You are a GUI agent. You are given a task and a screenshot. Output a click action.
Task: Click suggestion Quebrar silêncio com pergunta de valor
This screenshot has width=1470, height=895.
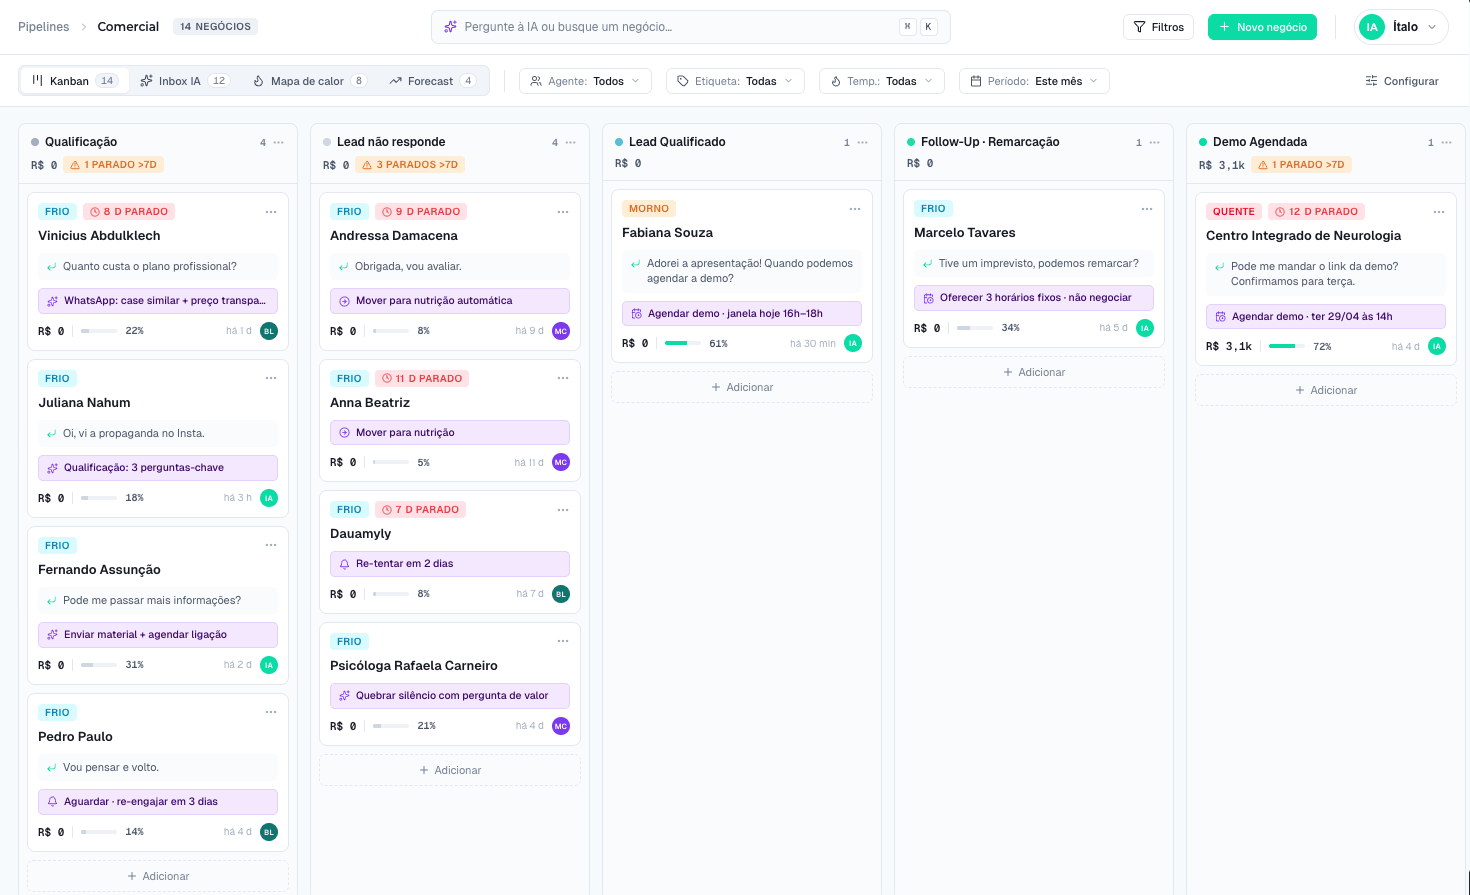click(x=450, y=696)
